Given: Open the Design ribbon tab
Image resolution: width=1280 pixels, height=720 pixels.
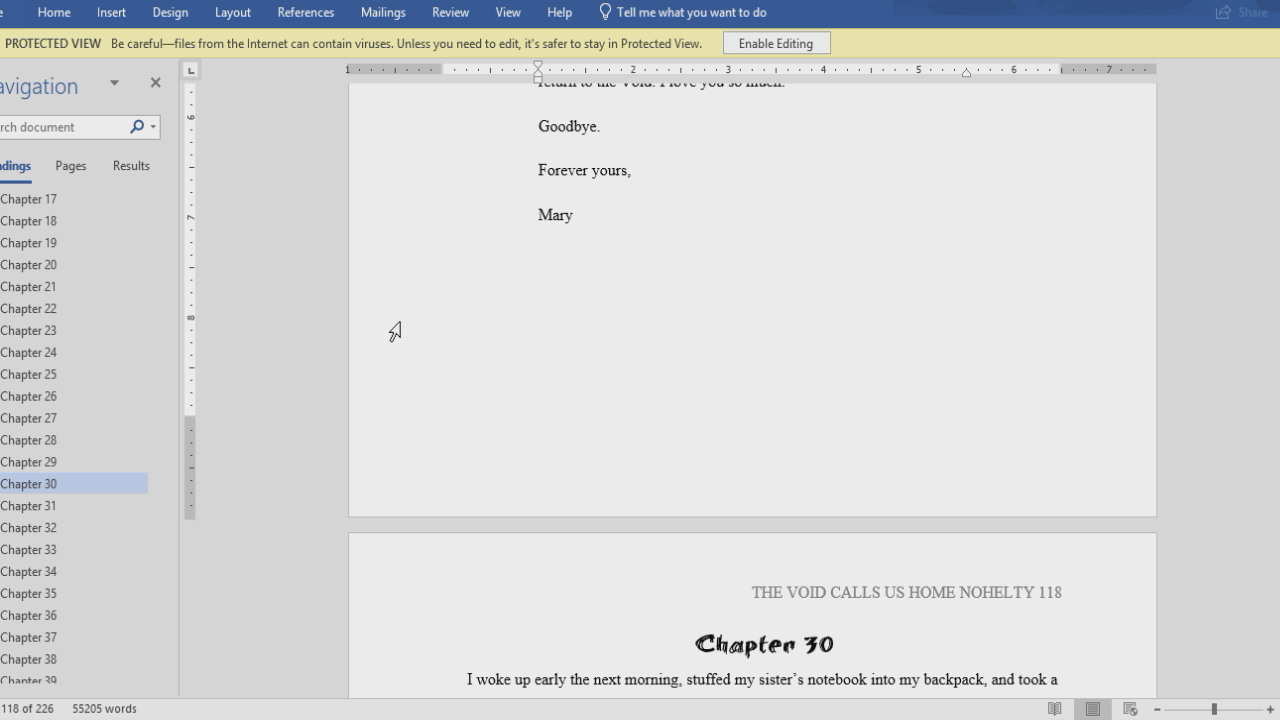Looking at the screenshot, I should coord(170,12).
